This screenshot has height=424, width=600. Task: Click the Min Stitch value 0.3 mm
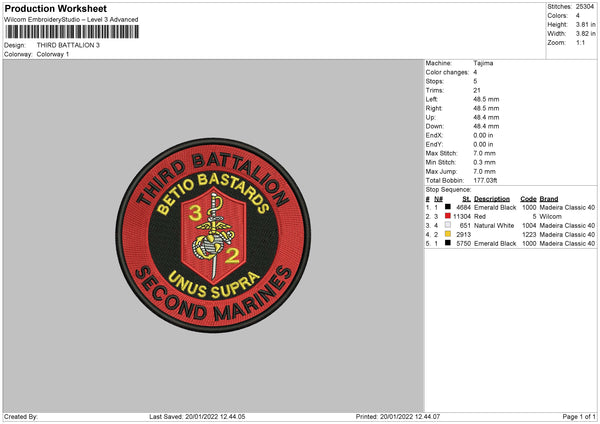484,162
